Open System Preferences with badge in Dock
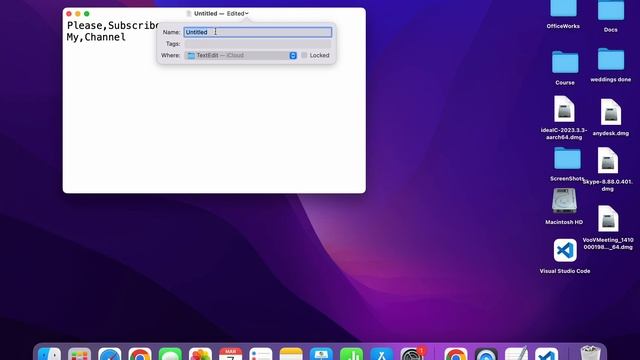 click(411, 353)
